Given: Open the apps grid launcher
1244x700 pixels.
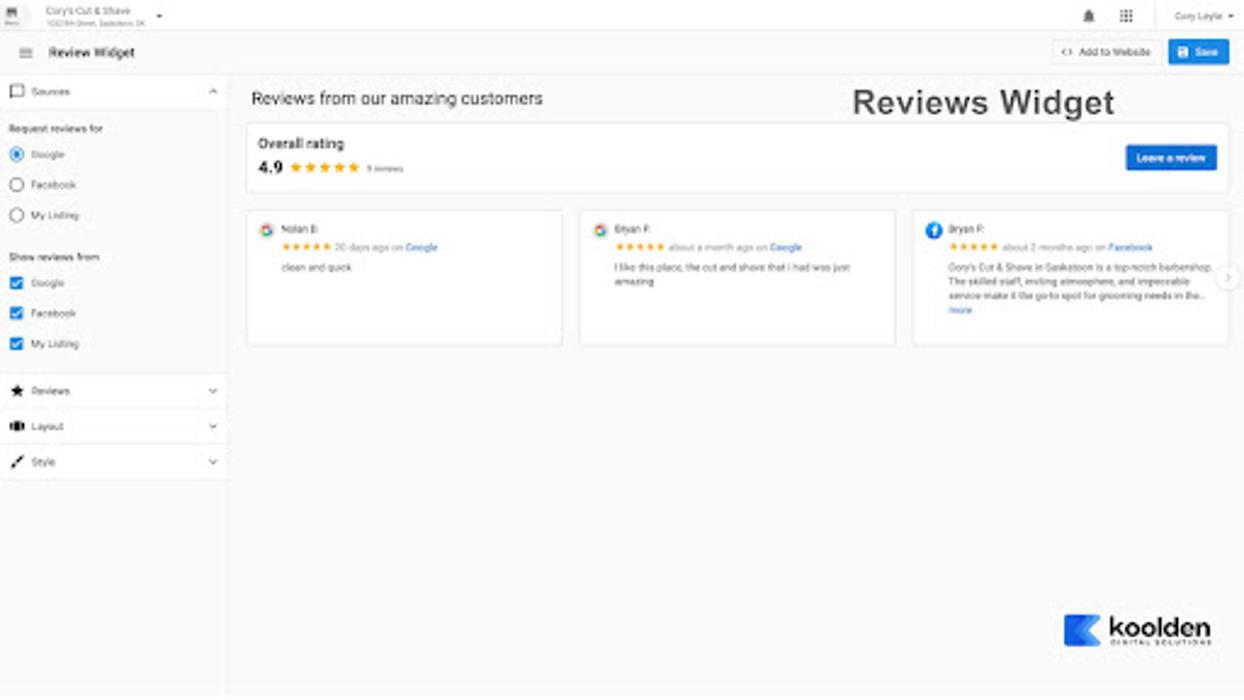Looking at the screenshot, I should pyautogui.click(x=1126, y=16).
